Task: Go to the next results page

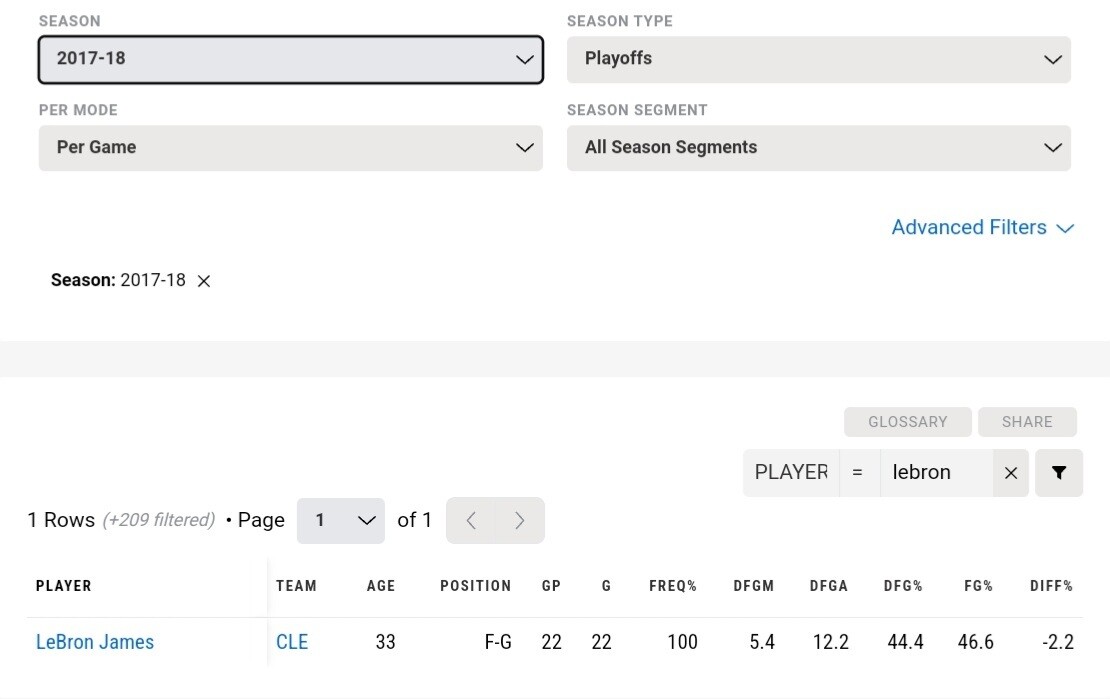Action: coord(520,520)
